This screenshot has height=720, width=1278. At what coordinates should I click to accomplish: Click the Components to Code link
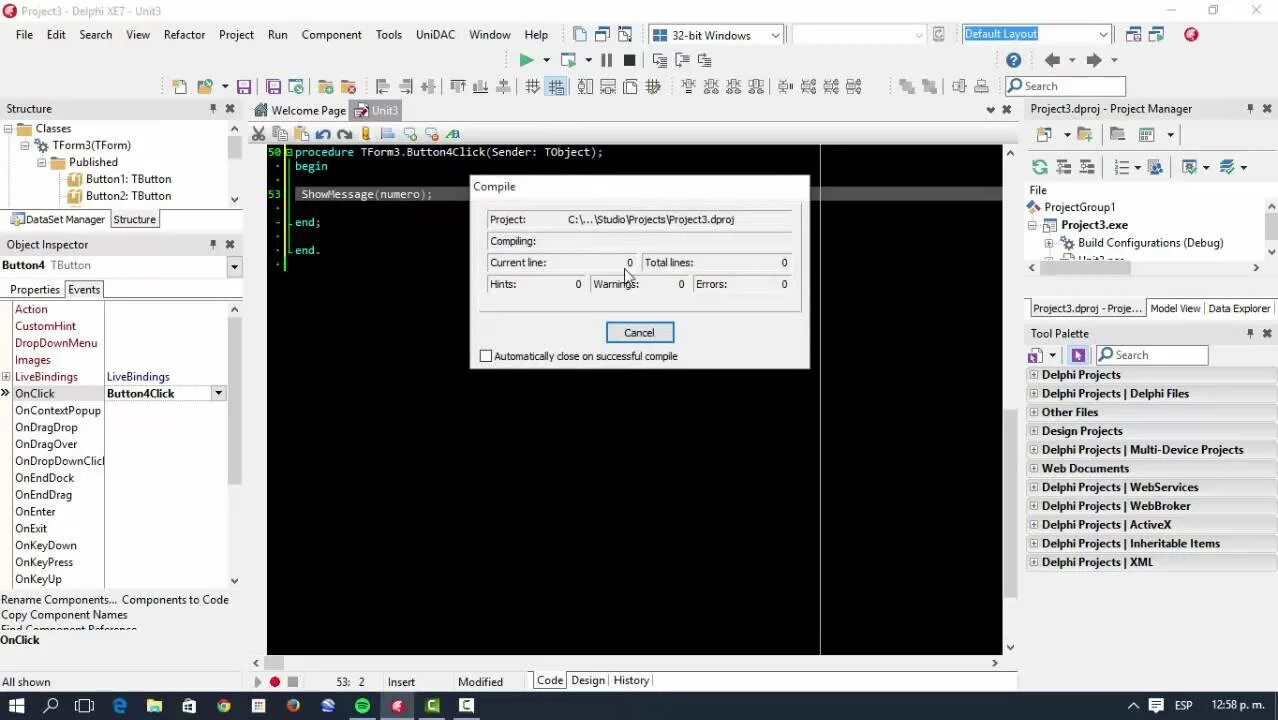[x=175, y=600]
